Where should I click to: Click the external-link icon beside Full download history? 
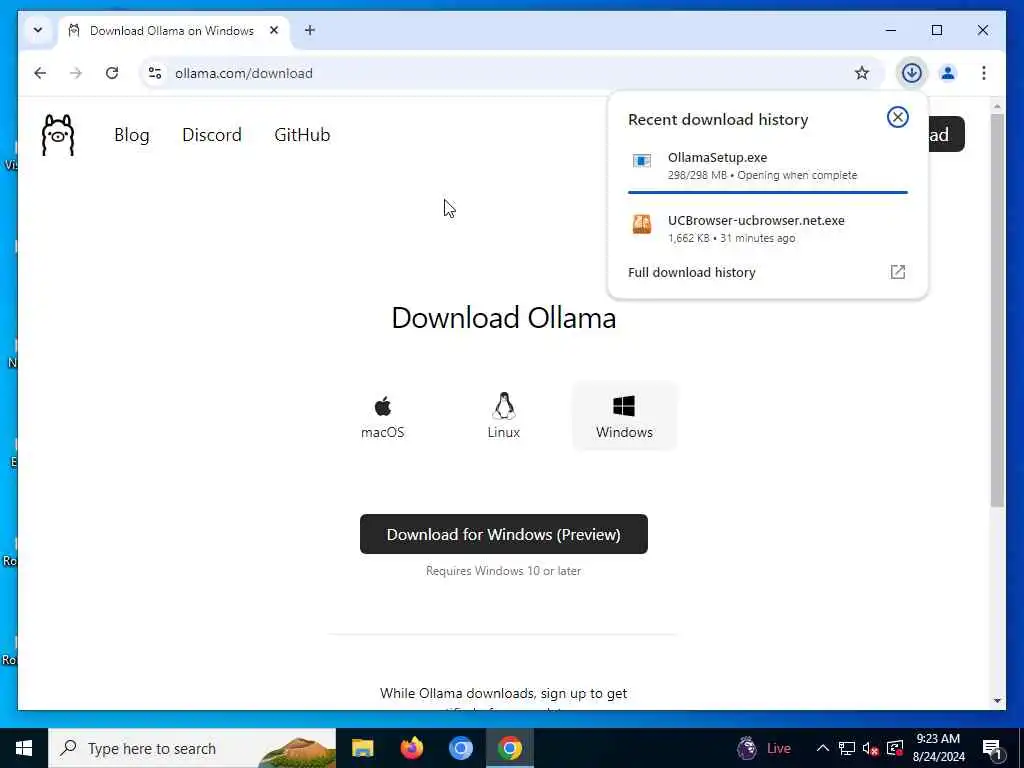tap(897, 272)
